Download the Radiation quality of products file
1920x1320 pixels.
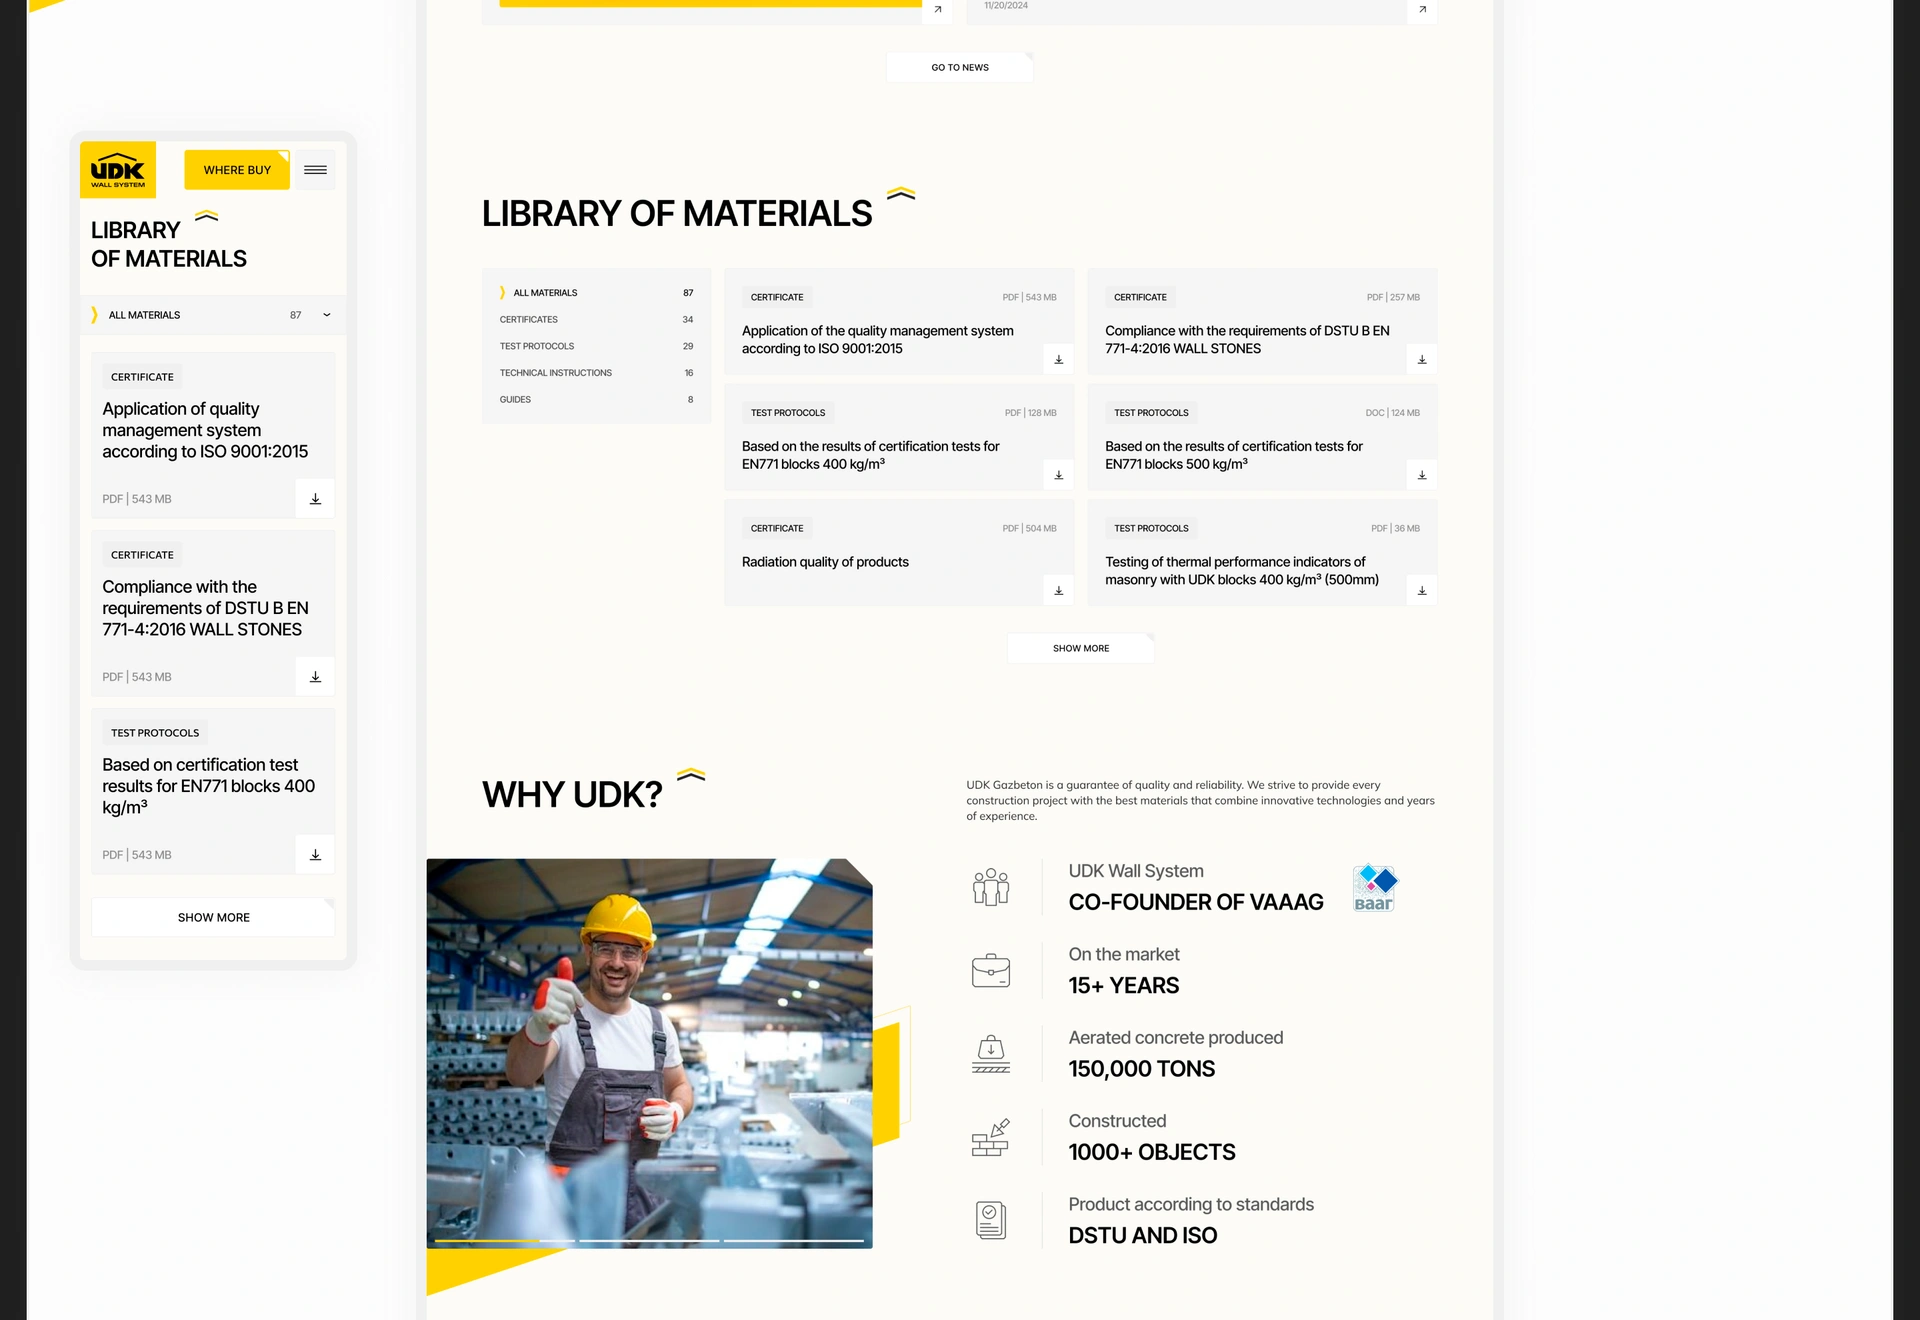point(1058,591)
